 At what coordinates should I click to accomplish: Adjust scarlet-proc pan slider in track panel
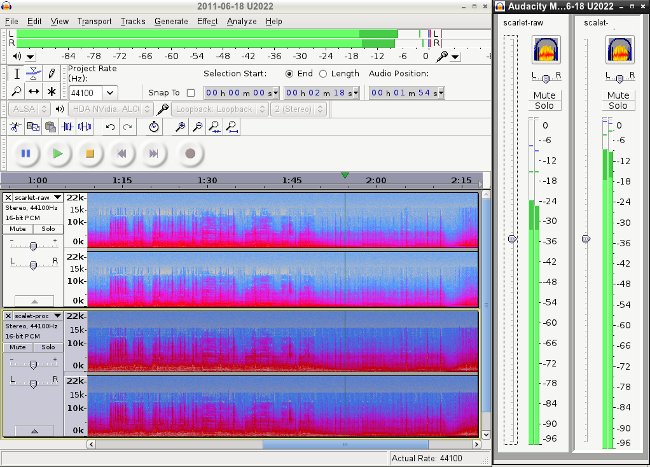(33, 384)
